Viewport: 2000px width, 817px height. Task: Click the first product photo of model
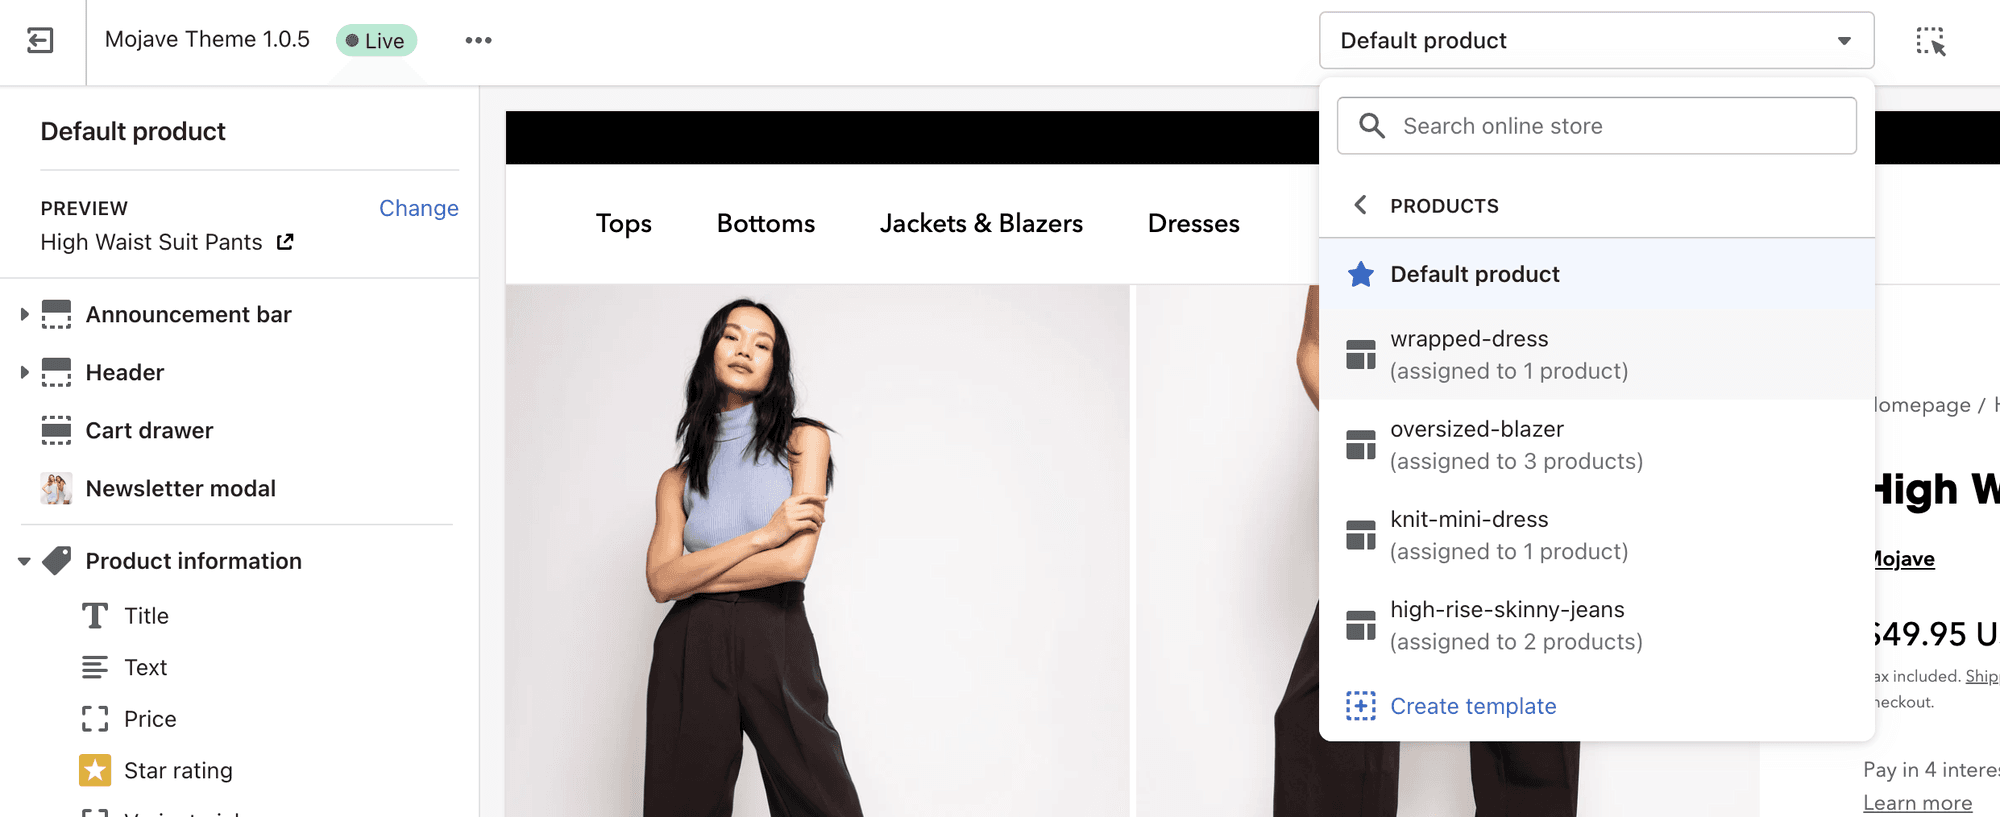point(817,550)
